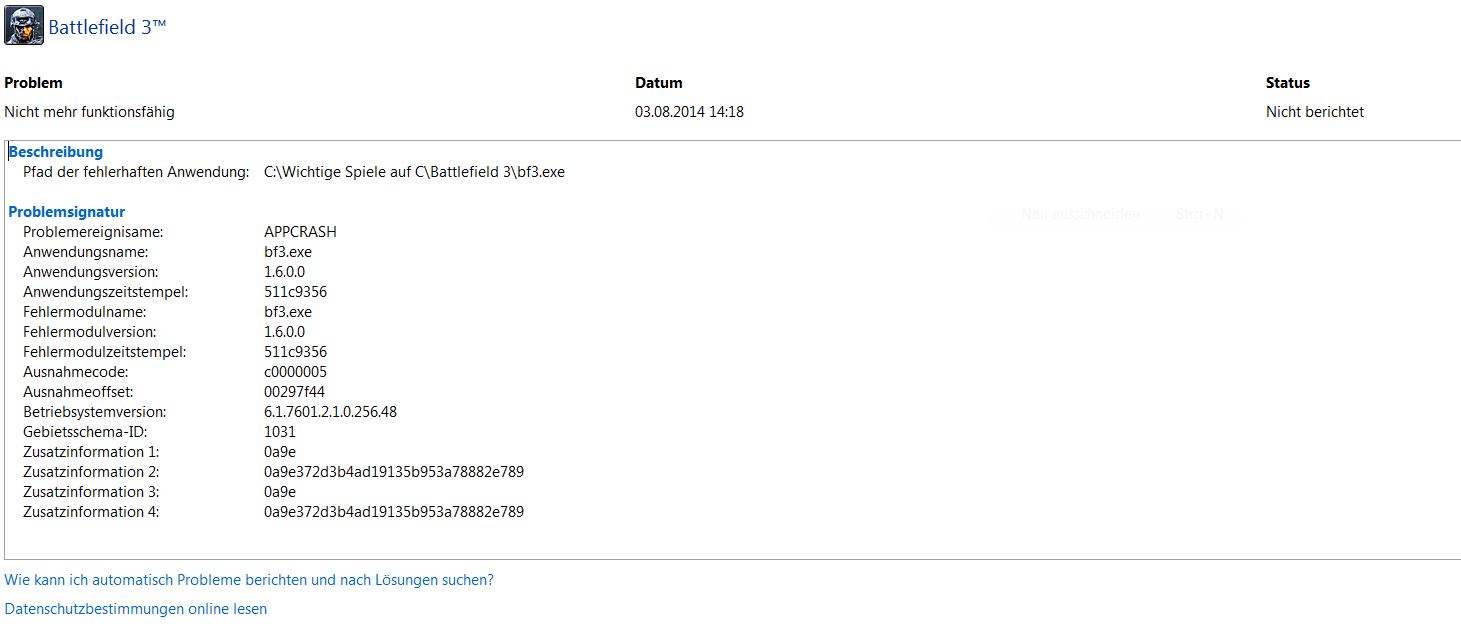The image size is (1461, 637).
Task: Click the Problemereignisname label
Action: [x=93, y=232]
